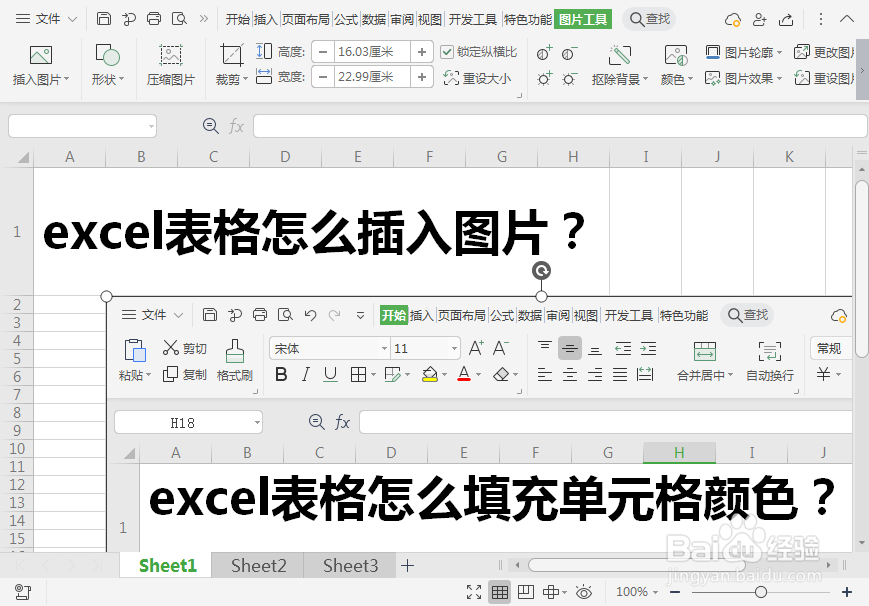Click the Save icon in quick access toolbar
This screenshot has width=869, height=606.
tap(103, 18)
